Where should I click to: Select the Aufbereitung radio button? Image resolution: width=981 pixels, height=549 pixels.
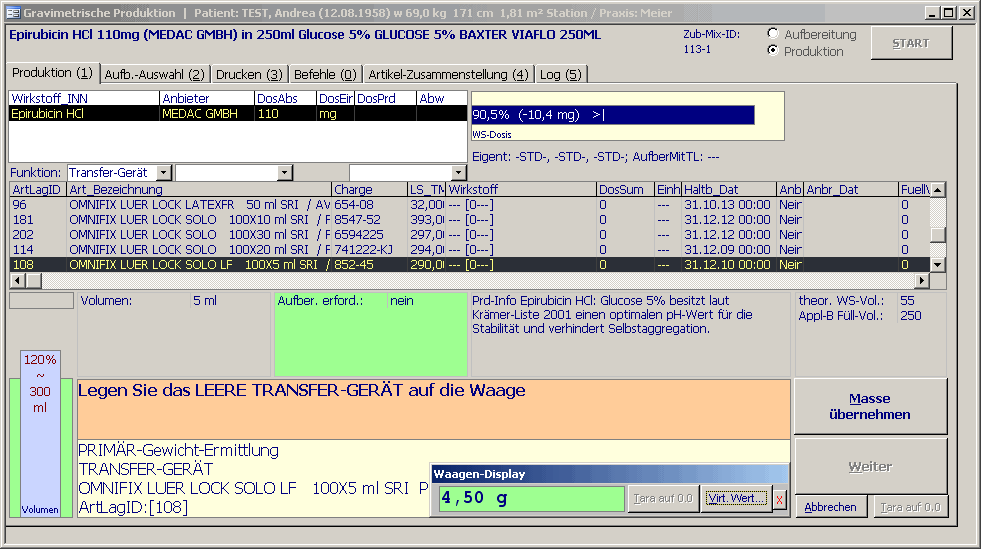(773, 34)
